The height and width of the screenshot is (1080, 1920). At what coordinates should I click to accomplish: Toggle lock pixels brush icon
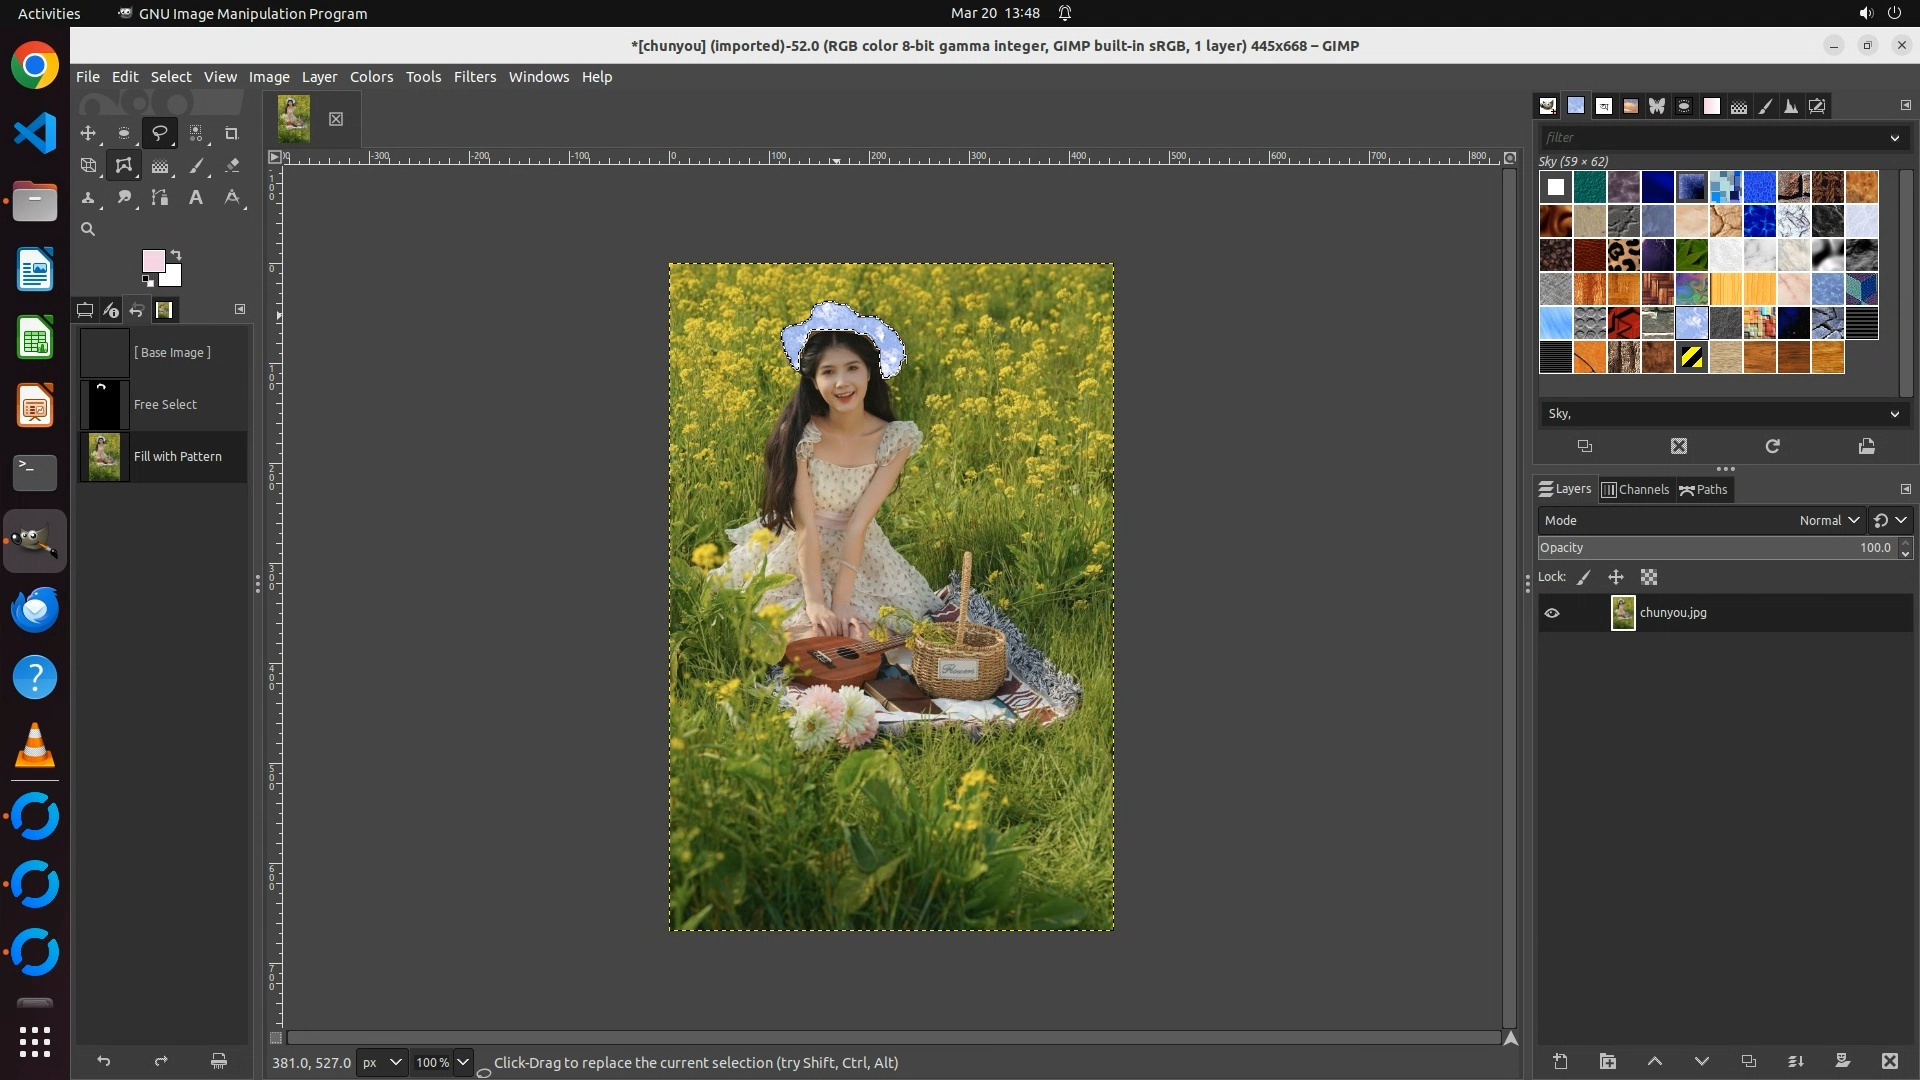[x=1584, y=577]
